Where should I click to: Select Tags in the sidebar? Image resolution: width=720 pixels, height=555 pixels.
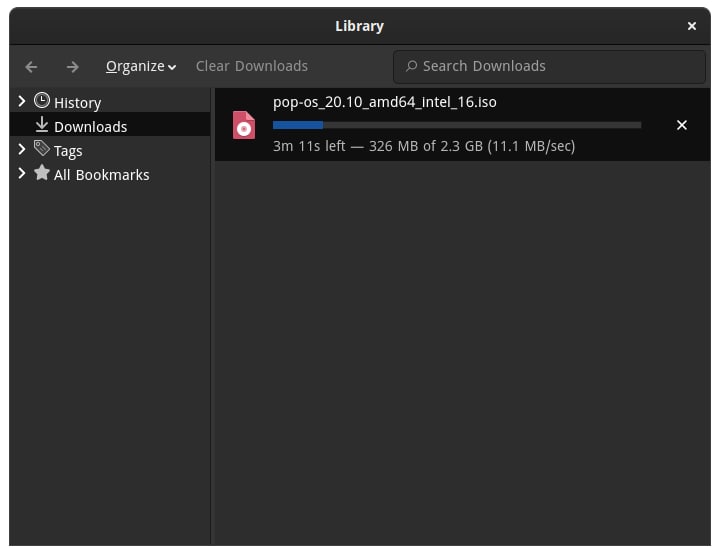click(x=68, y=151)
